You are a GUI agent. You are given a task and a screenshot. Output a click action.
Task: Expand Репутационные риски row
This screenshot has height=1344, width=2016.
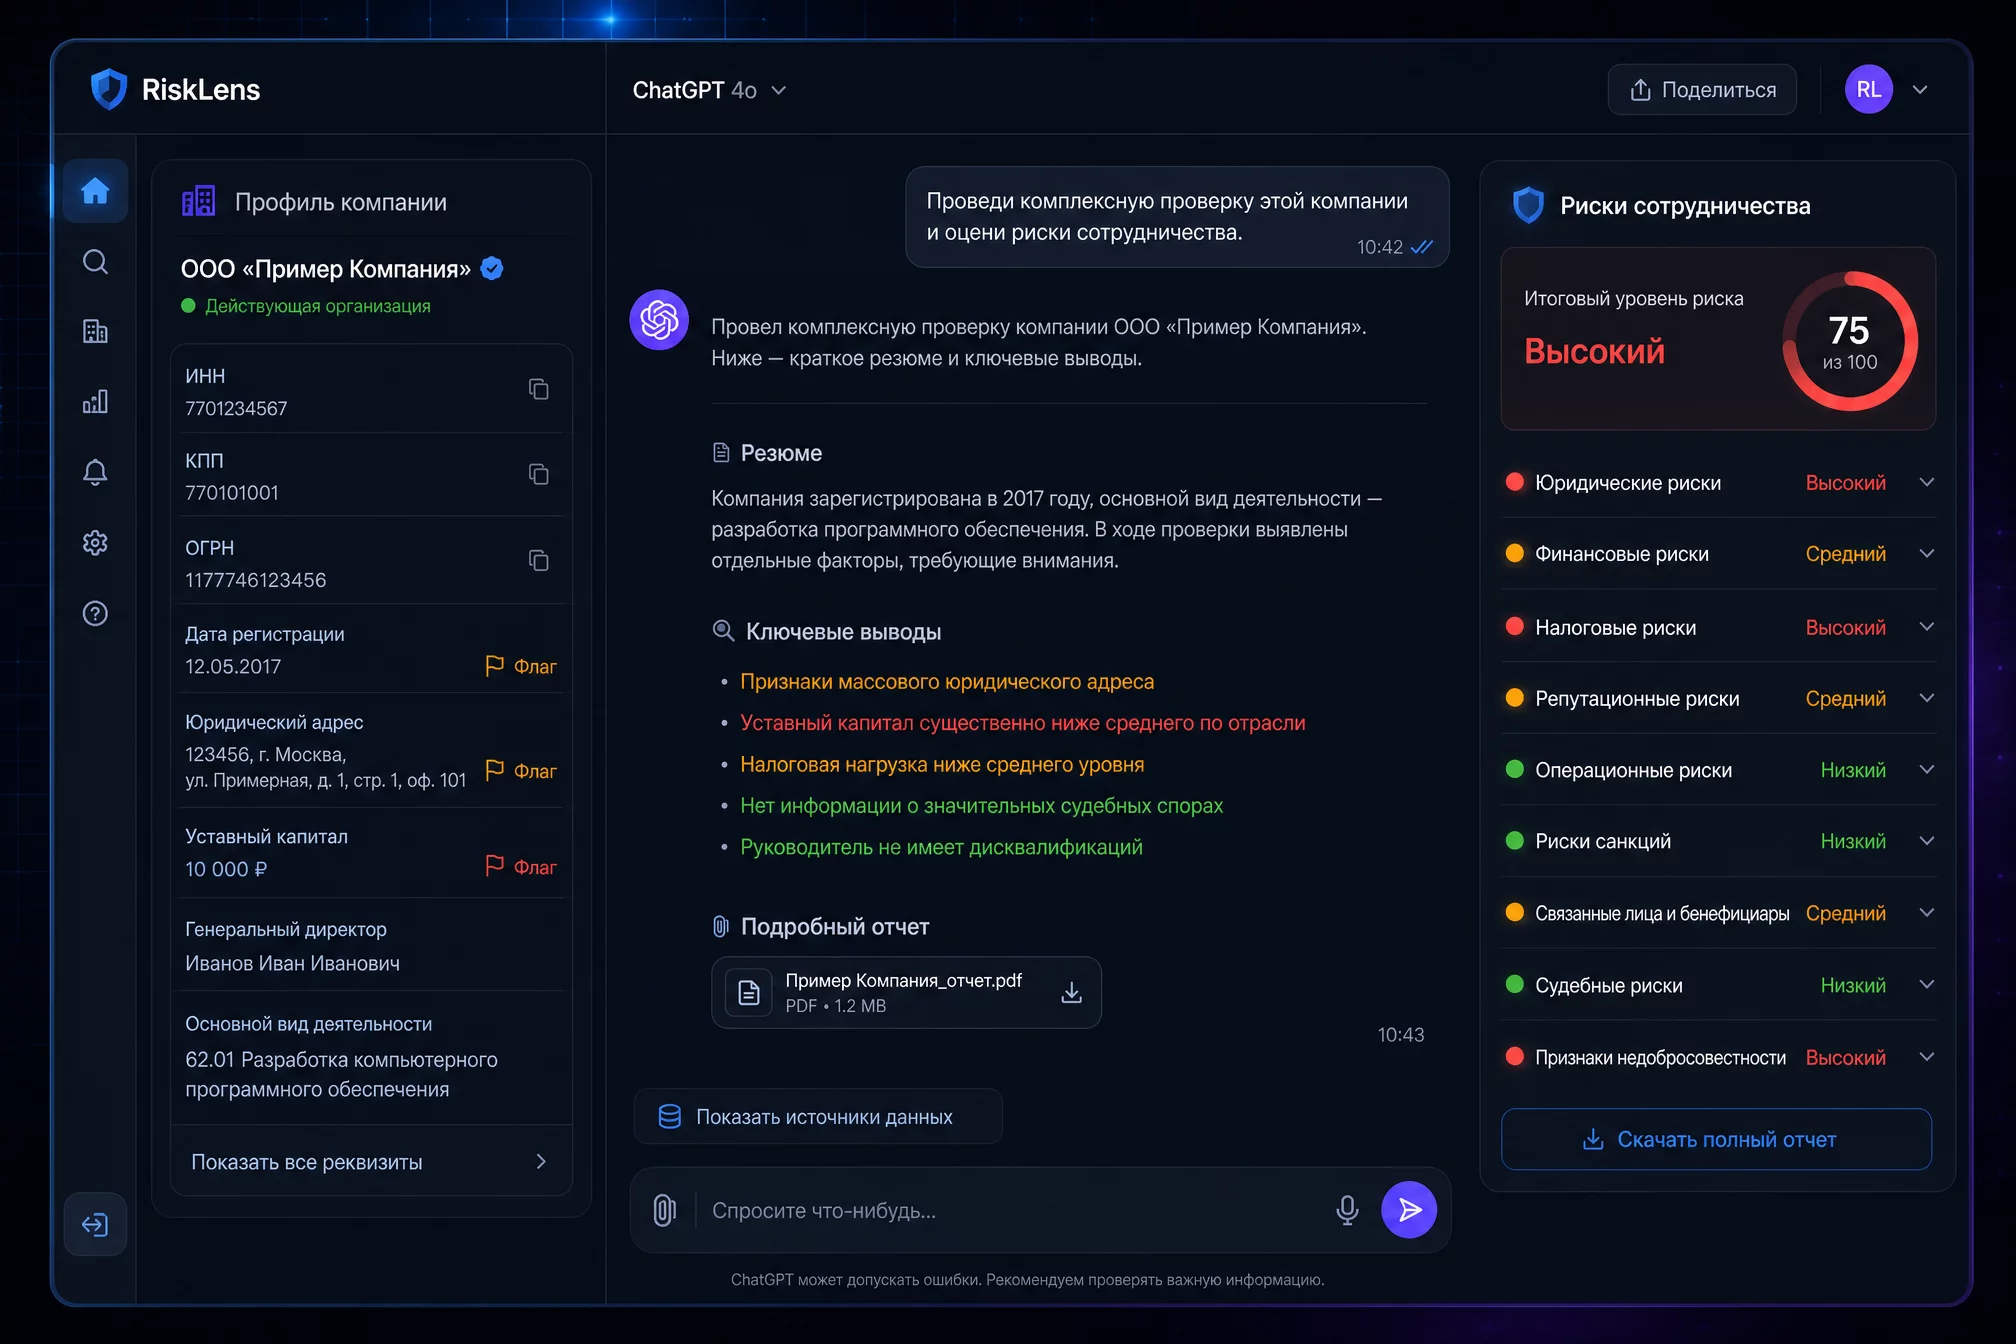[x=1927, y=698]
